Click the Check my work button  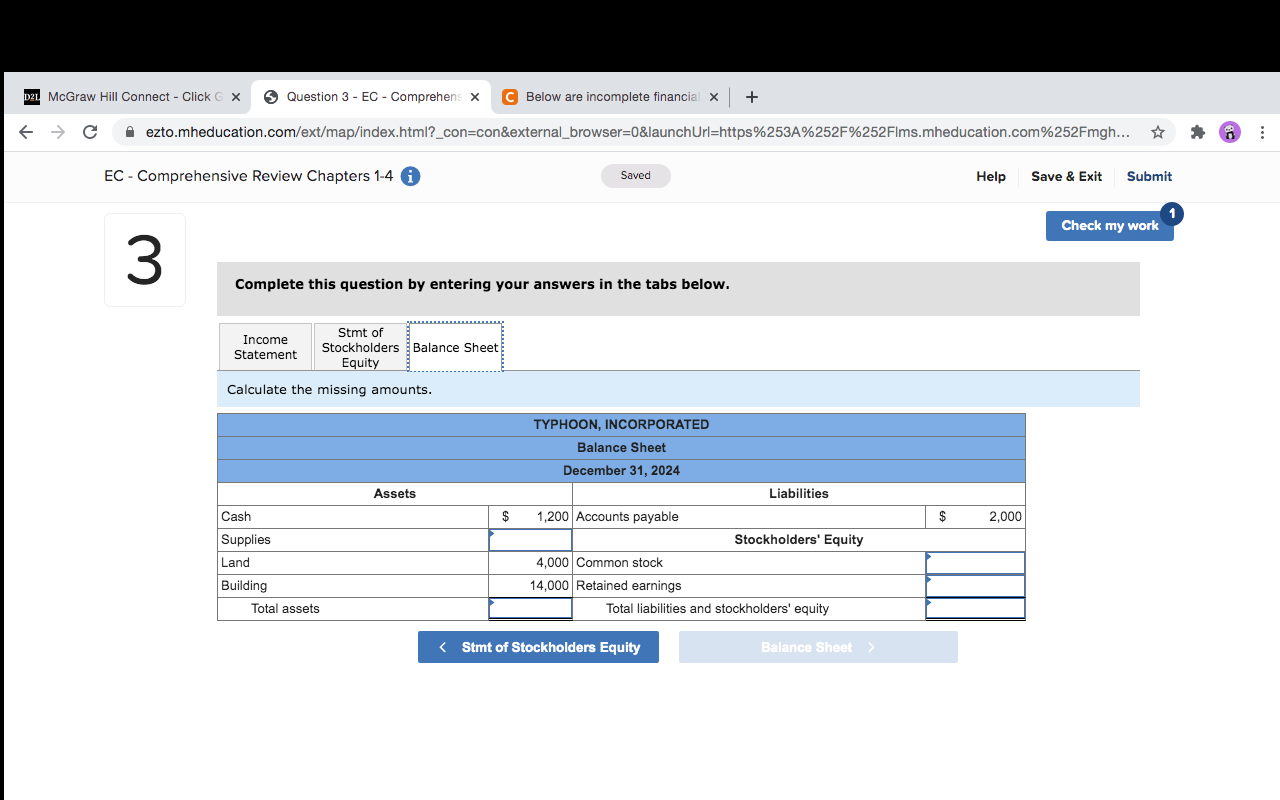1110,225
